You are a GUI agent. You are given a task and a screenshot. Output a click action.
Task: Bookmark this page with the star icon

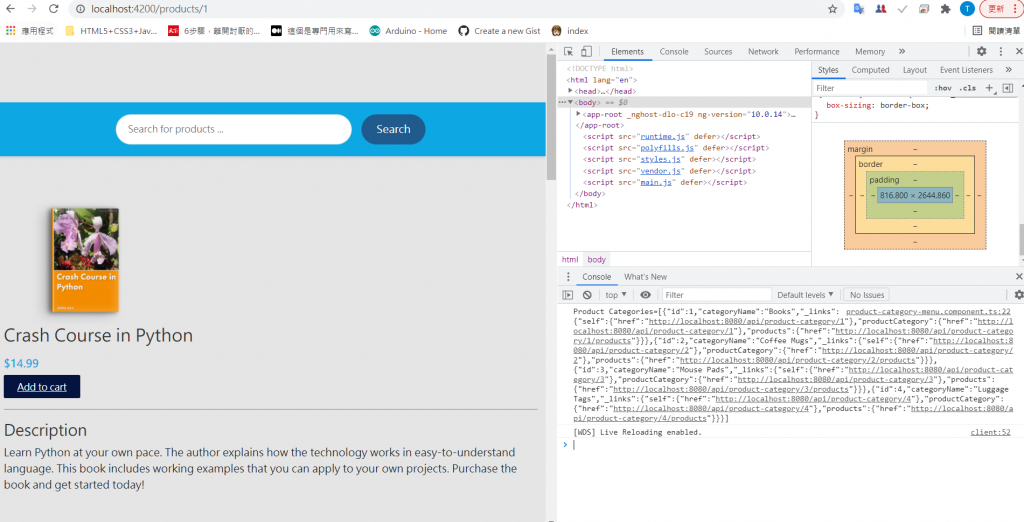(x=832, y=9)
